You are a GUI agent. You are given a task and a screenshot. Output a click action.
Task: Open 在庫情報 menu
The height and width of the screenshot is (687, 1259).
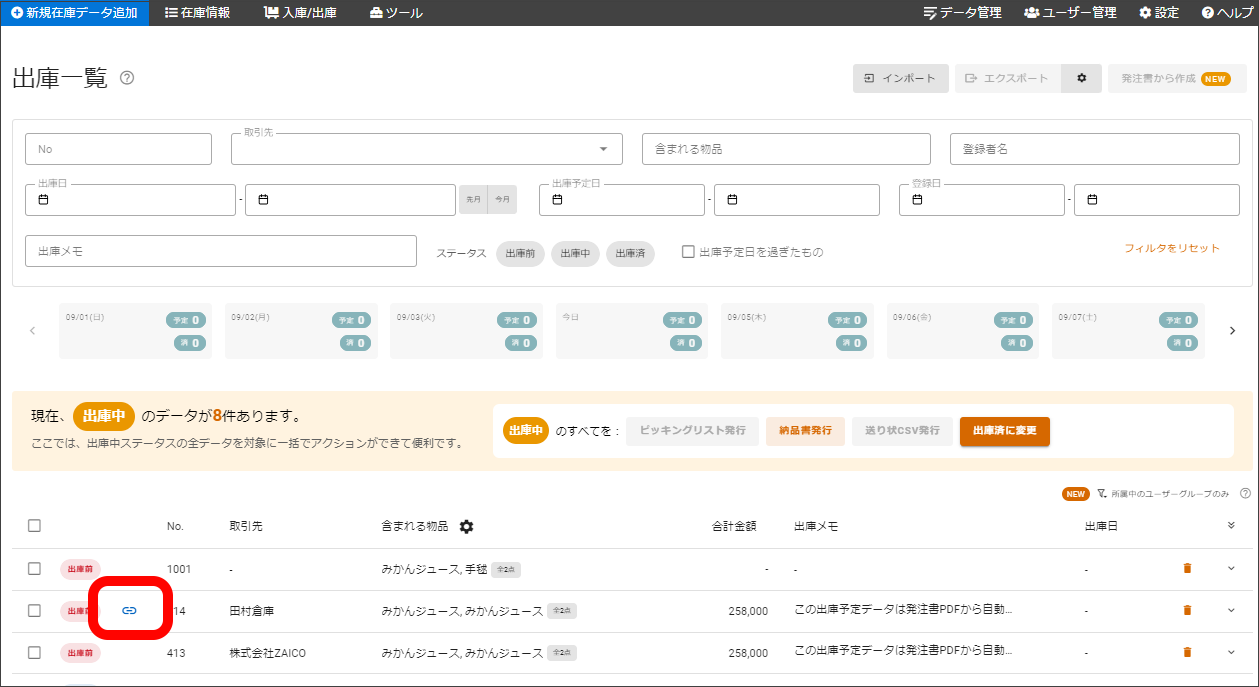click(x=197, y=13)
